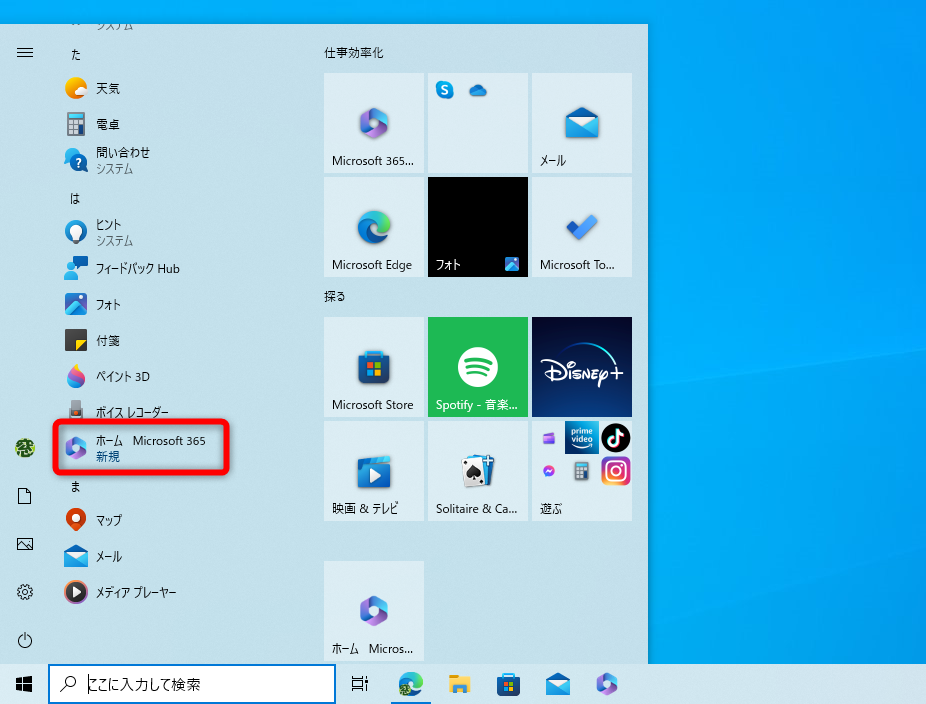This screenshot has height=704, width=926.
Task: Open Settings gear in the Start sidebar
Action: click(x=25, y=592)
